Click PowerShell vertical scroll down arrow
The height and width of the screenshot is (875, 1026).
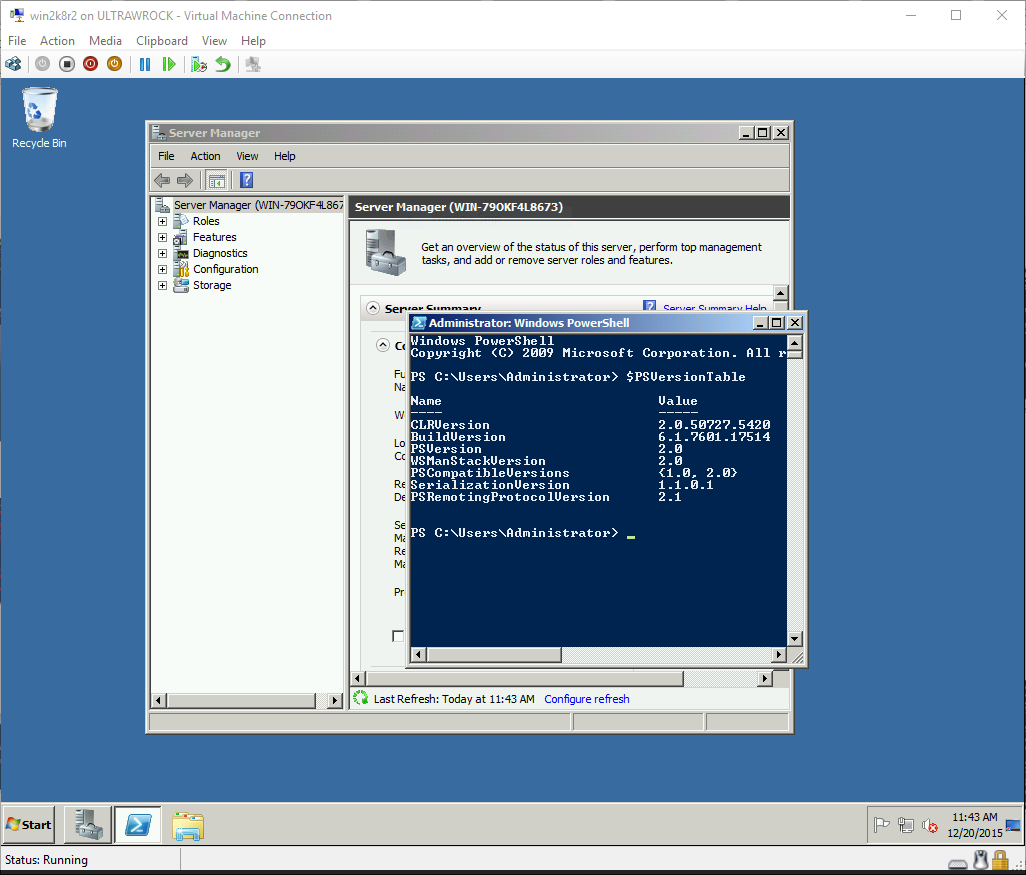[794, 639]
